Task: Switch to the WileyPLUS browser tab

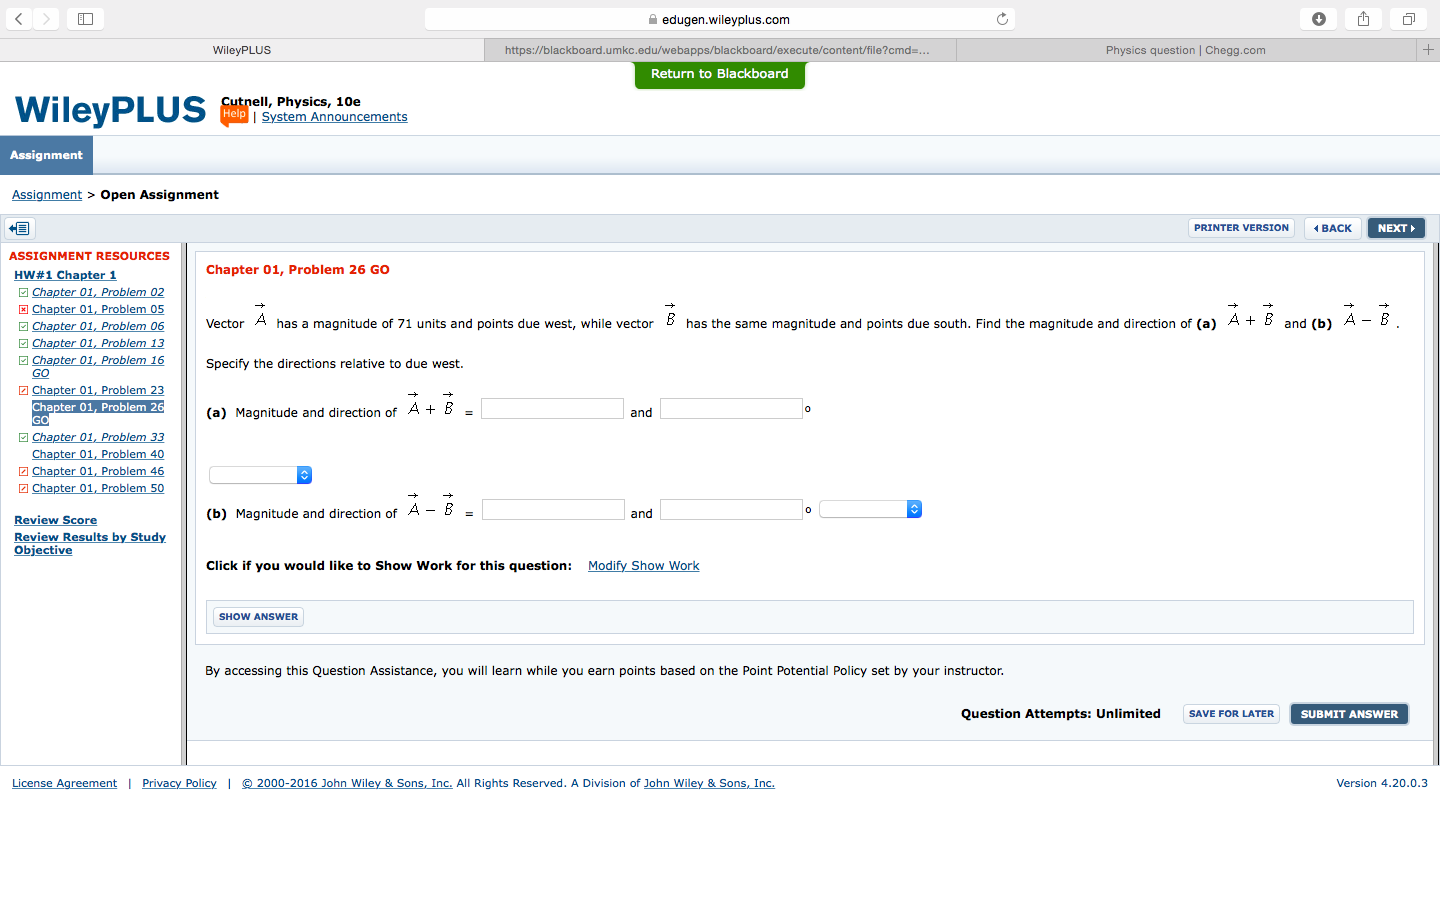Action: [x=239, y=49]
